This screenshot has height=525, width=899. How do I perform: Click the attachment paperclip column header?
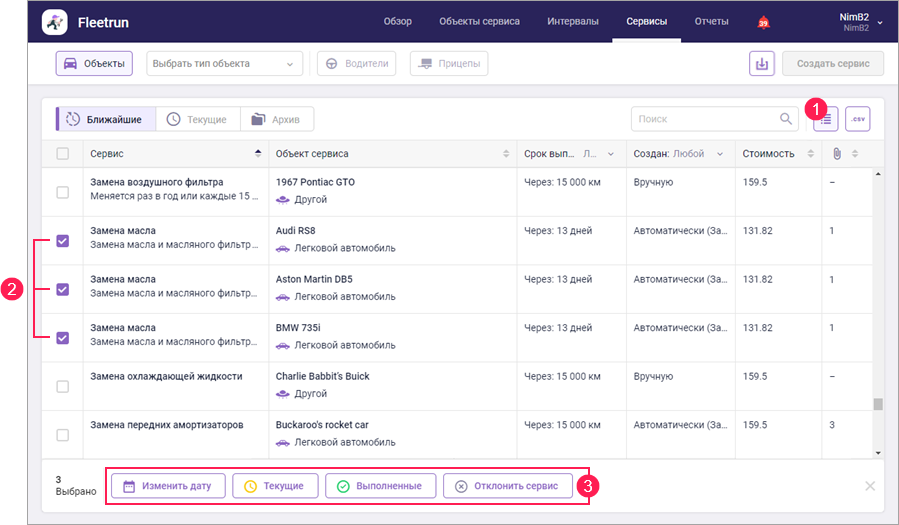pyautogui.click(x=836, y=154)
